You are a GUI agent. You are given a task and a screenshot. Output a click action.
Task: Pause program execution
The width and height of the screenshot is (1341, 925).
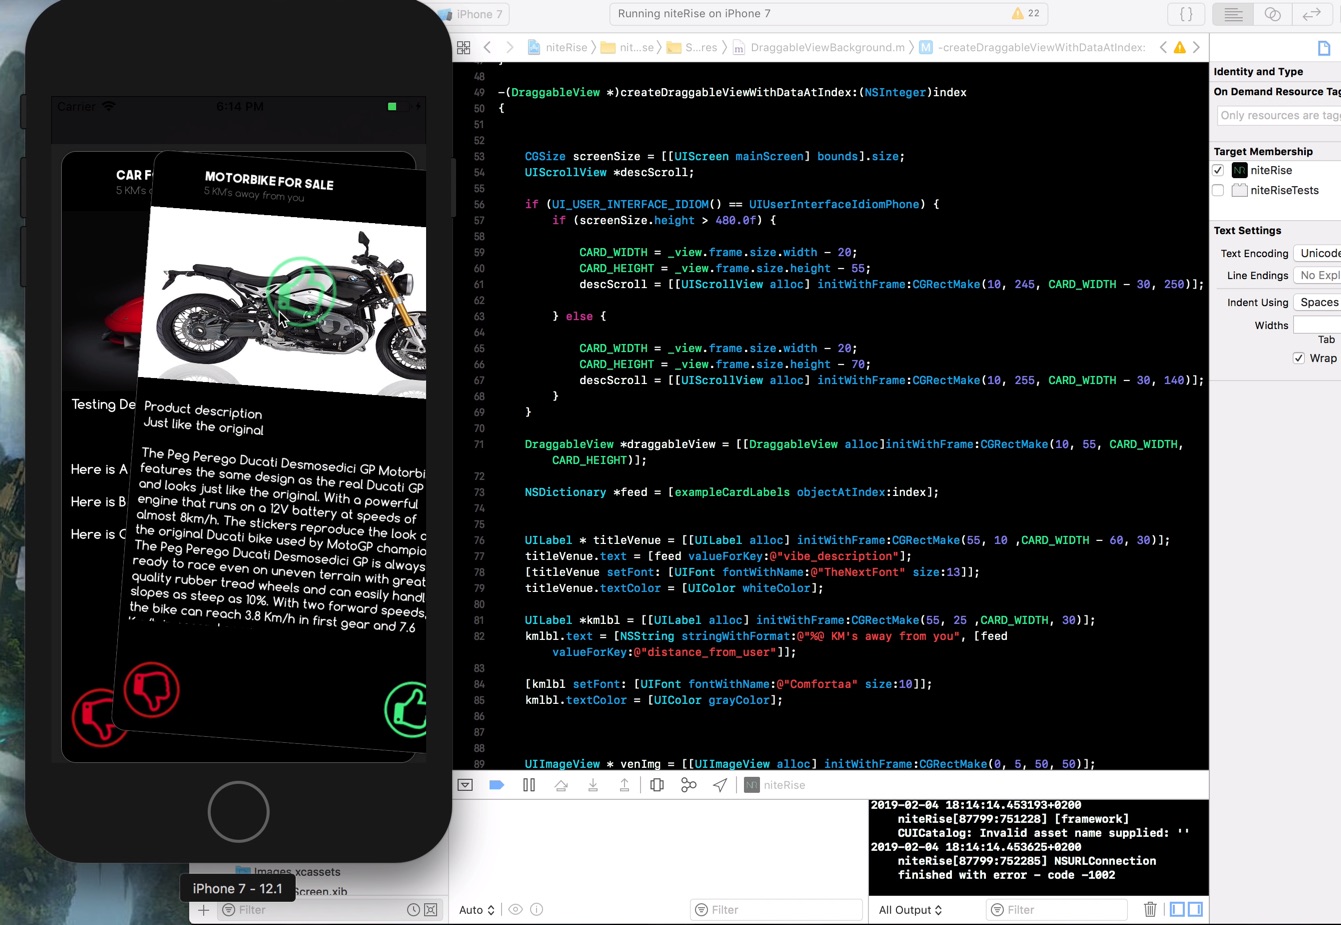click(529, 785)
